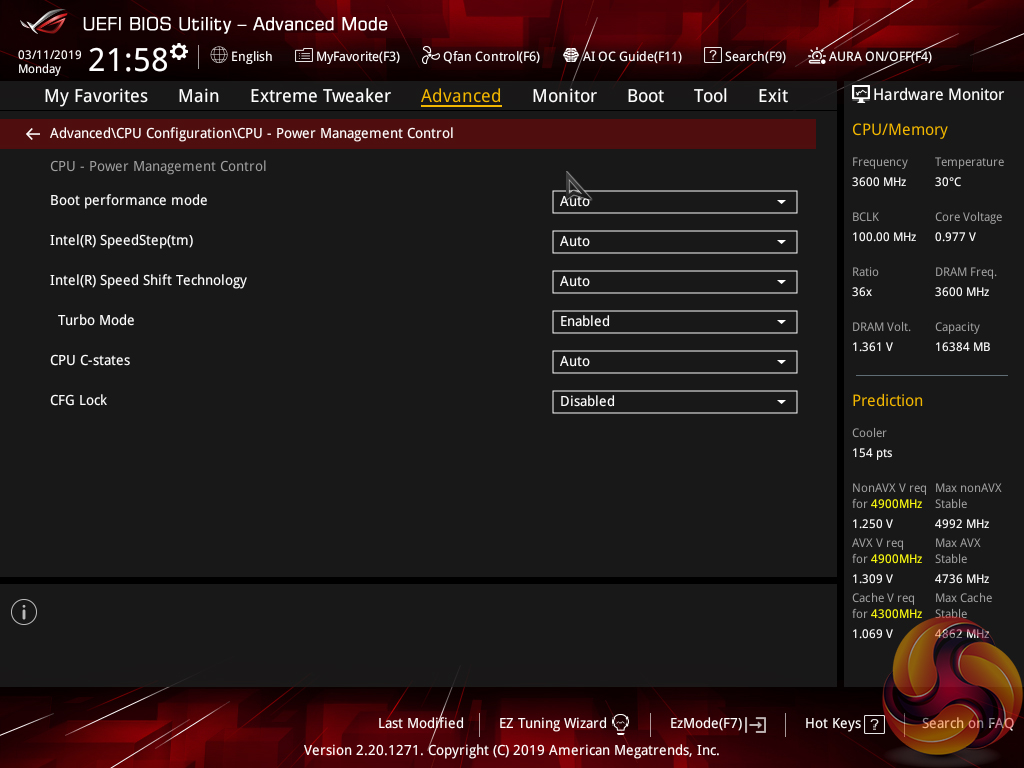Click the globe language icon
This screenshot has height=768, width=1024.
[219, 56]
